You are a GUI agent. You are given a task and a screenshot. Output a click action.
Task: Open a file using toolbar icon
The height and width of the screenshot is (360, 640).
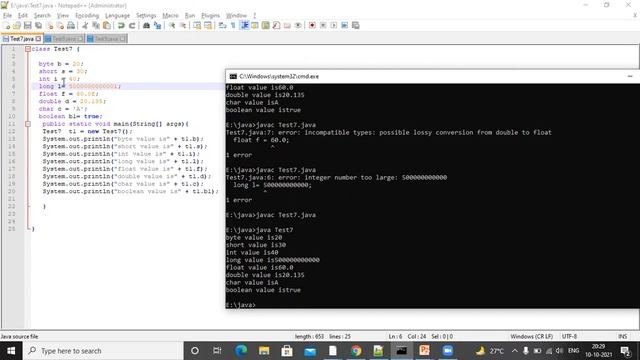coord(17,25)
